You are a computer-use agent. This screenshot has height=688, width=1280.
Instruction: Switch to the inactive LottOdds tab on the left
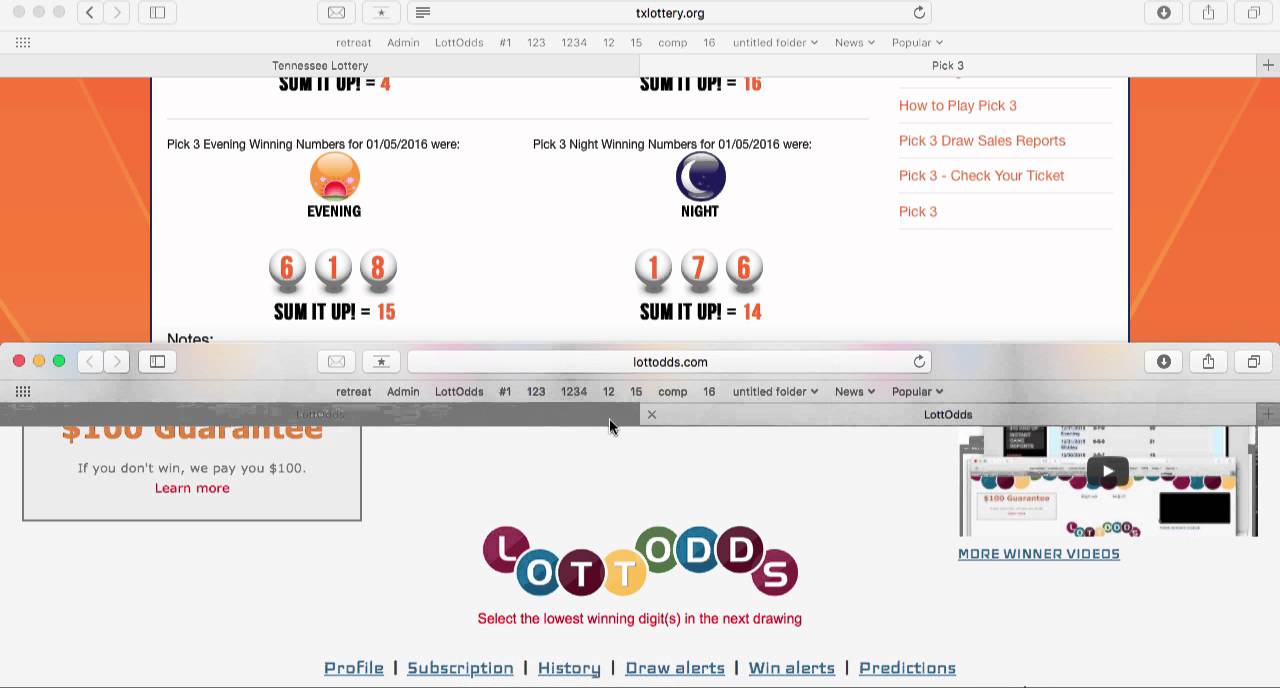coord(320,414)
